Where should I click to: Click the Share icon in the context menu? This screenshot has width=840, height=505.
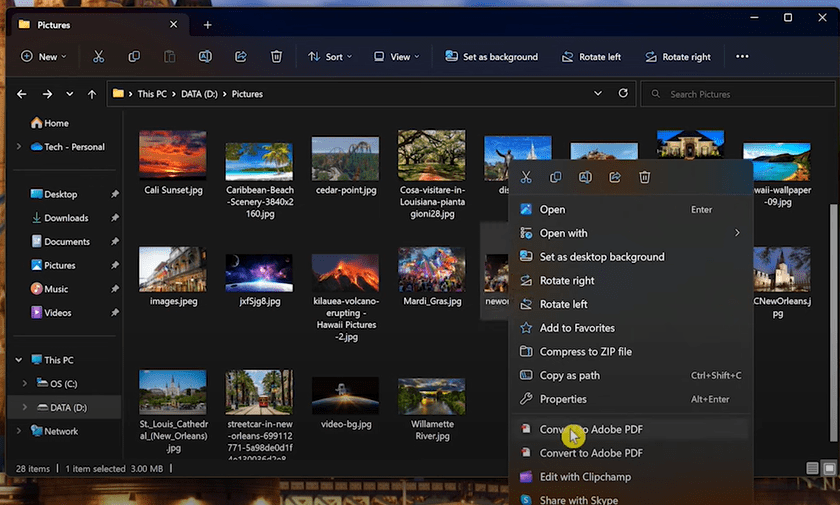coord(614,177)
